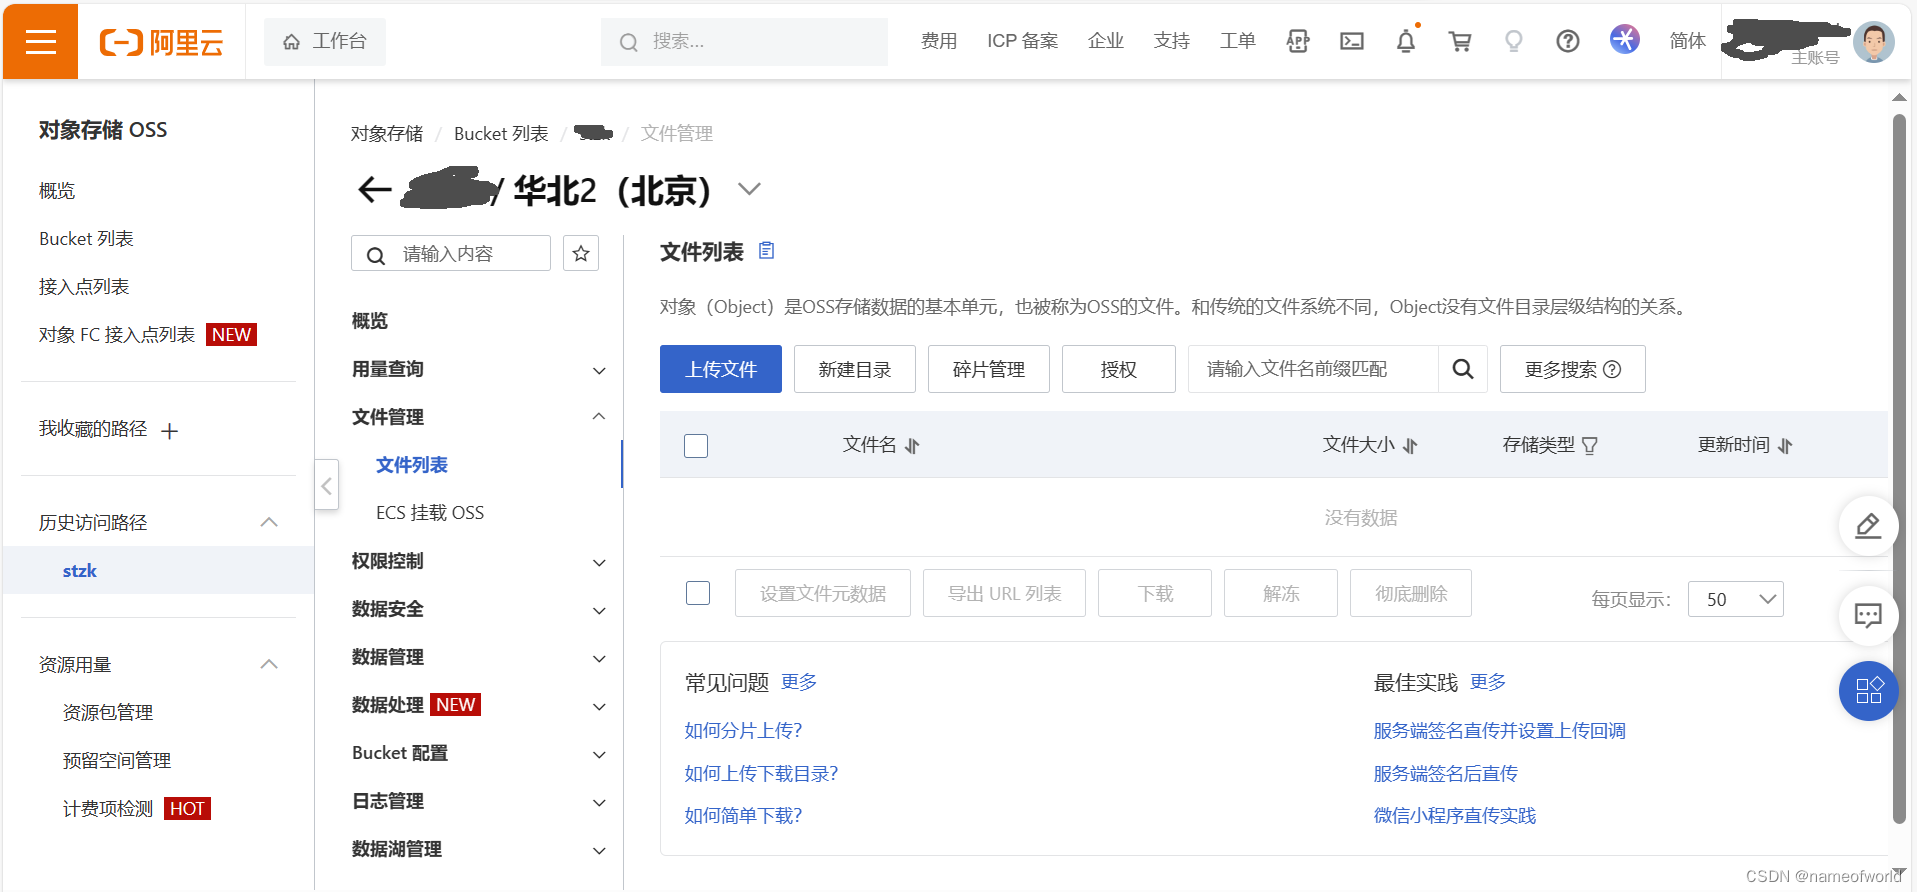The width and height of the screenshot is (1917, 892).
Task: Click the 上传文件 button
Action: click(721, 369)
